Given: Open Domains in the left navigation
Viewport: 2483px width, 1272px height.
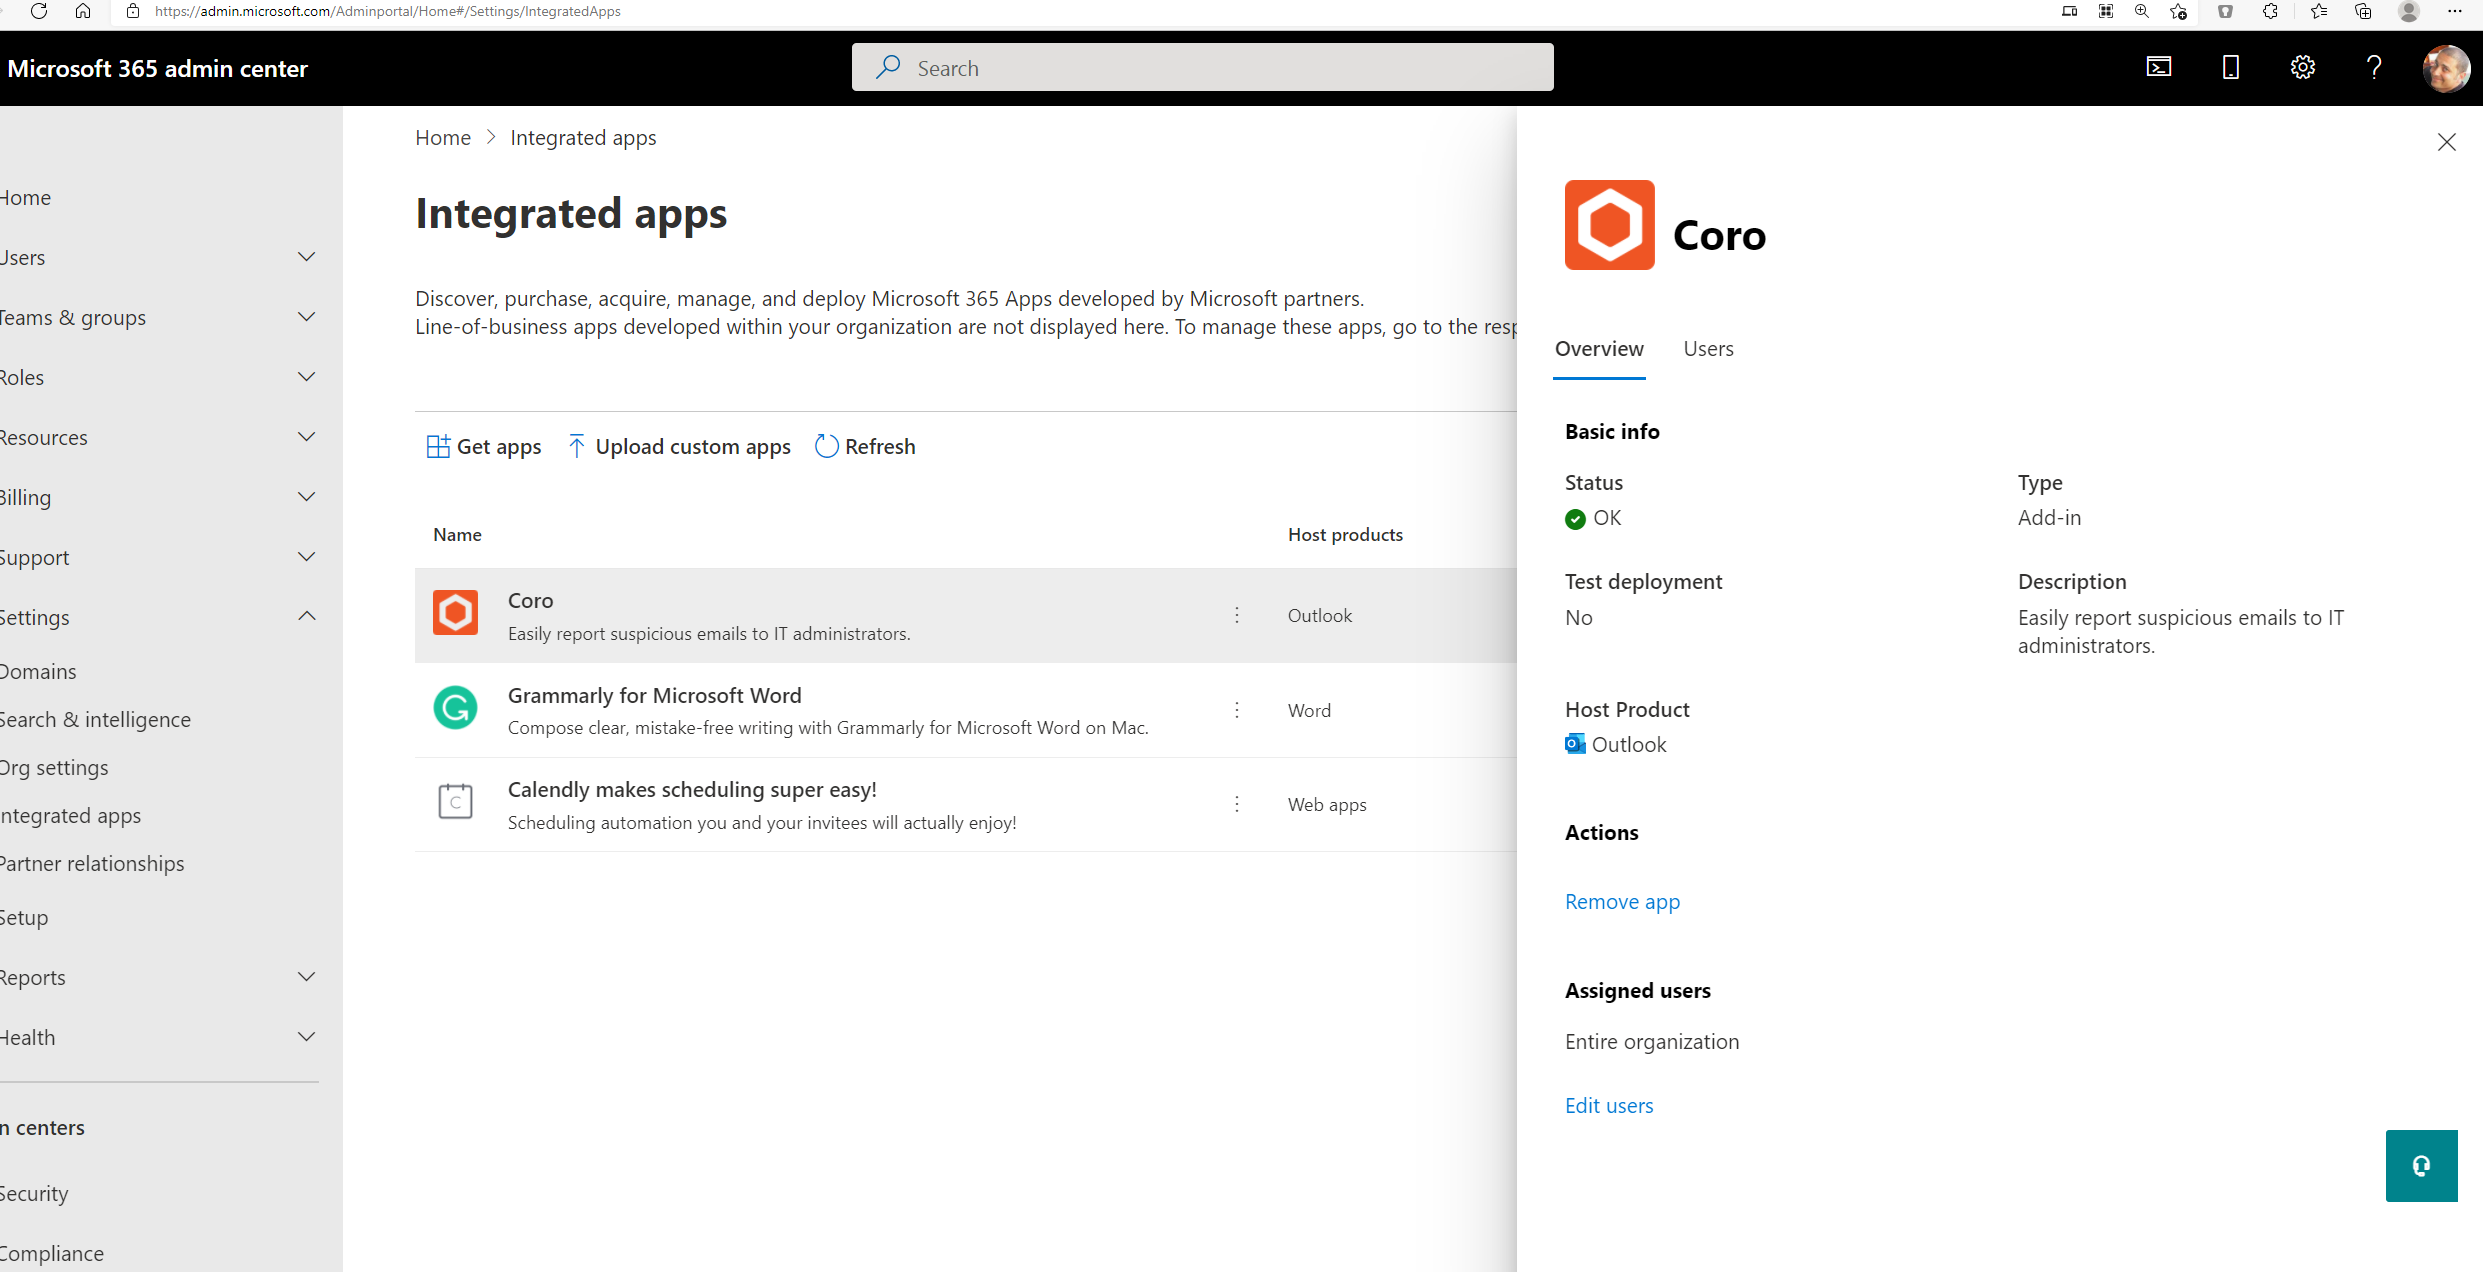Looking at the screenshot, I should pyautogui.click(x=38, y=672).
